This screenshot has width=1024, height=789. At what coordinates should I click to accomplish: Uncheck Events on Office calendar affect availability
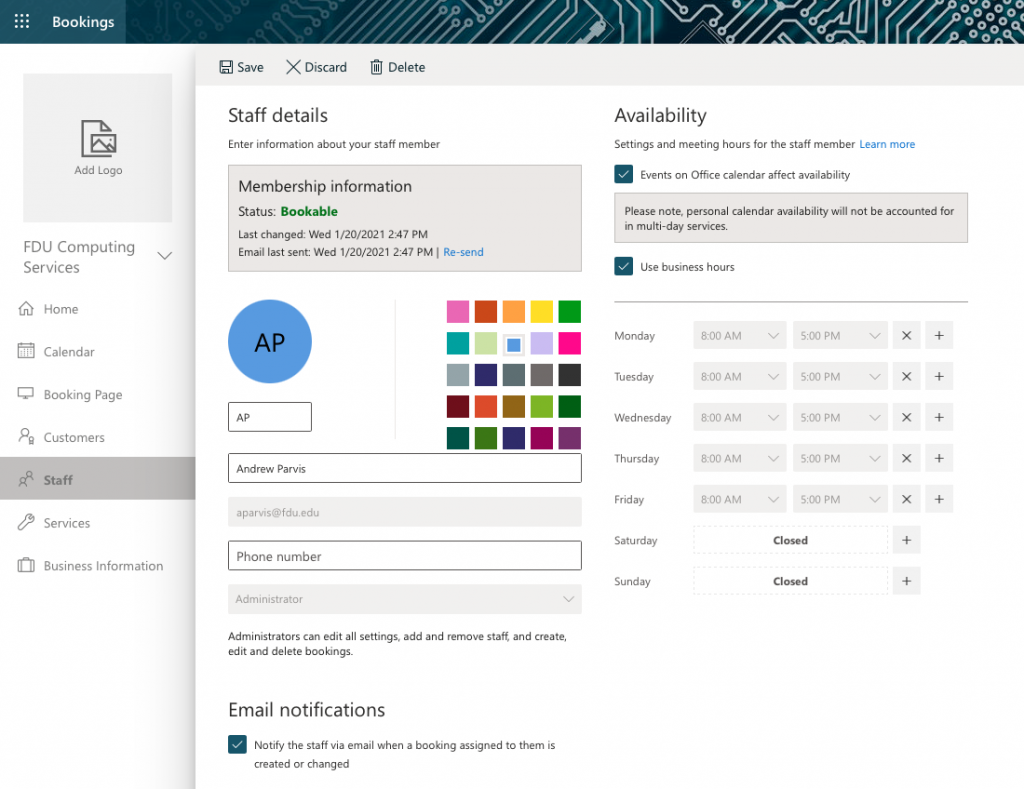click(x=624, y=174)
